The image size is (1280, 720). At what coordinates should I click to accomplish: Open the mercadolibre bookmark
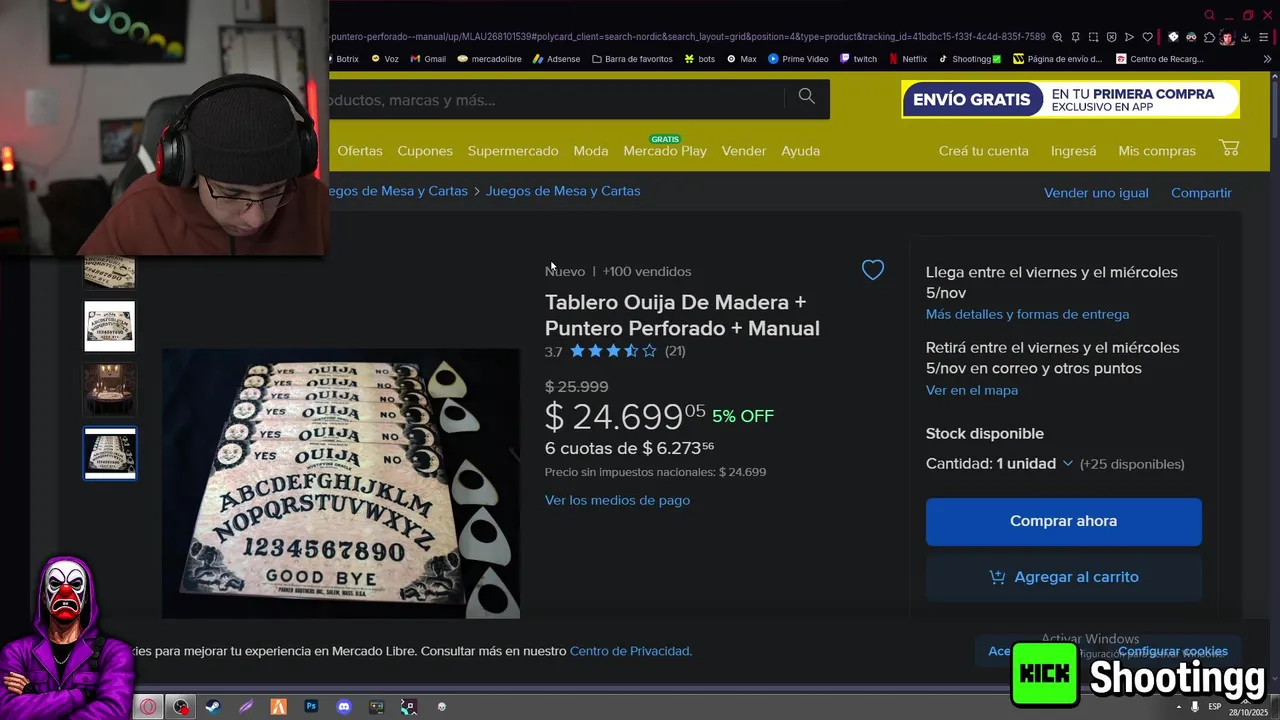pyautogui.click(x=489, y=59)
